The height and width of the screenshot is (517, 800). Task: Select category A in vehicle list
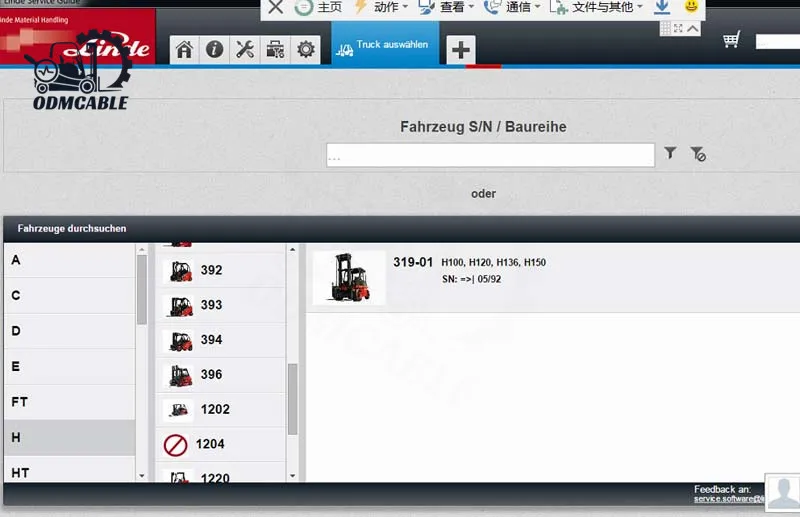(x=69, y=260)
